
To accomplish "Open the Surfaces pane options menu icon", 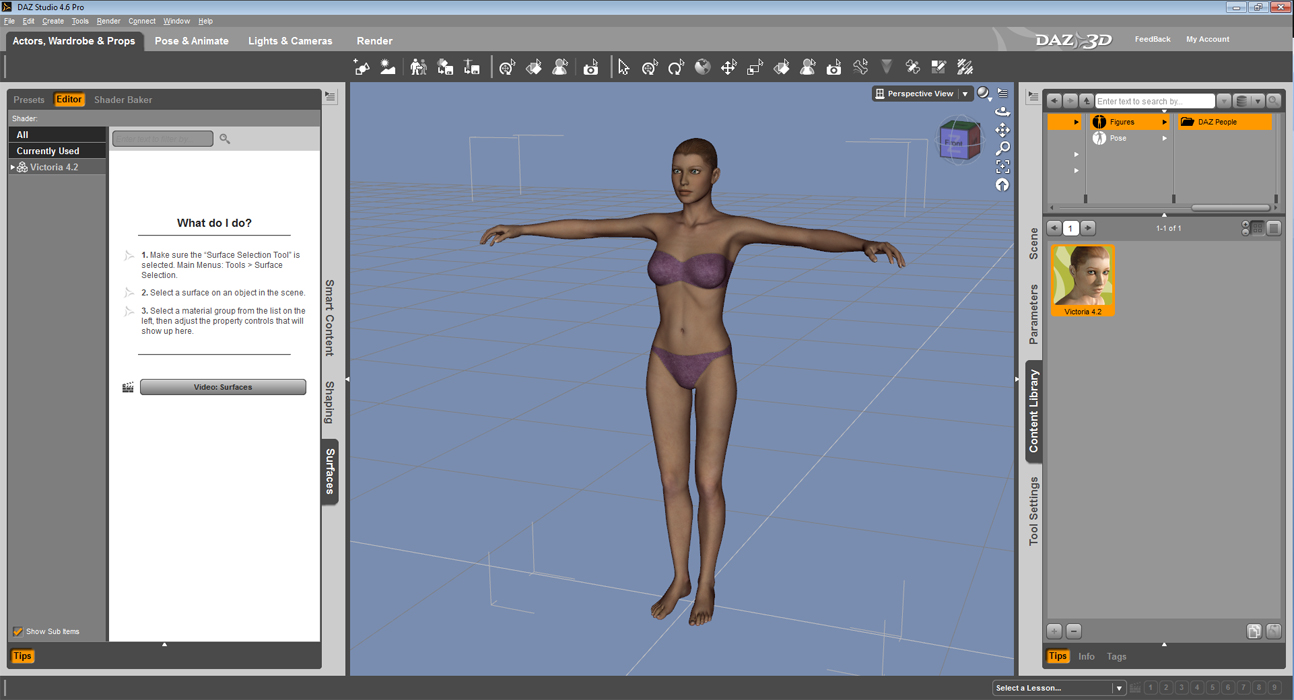I will [x=330, y=97].
